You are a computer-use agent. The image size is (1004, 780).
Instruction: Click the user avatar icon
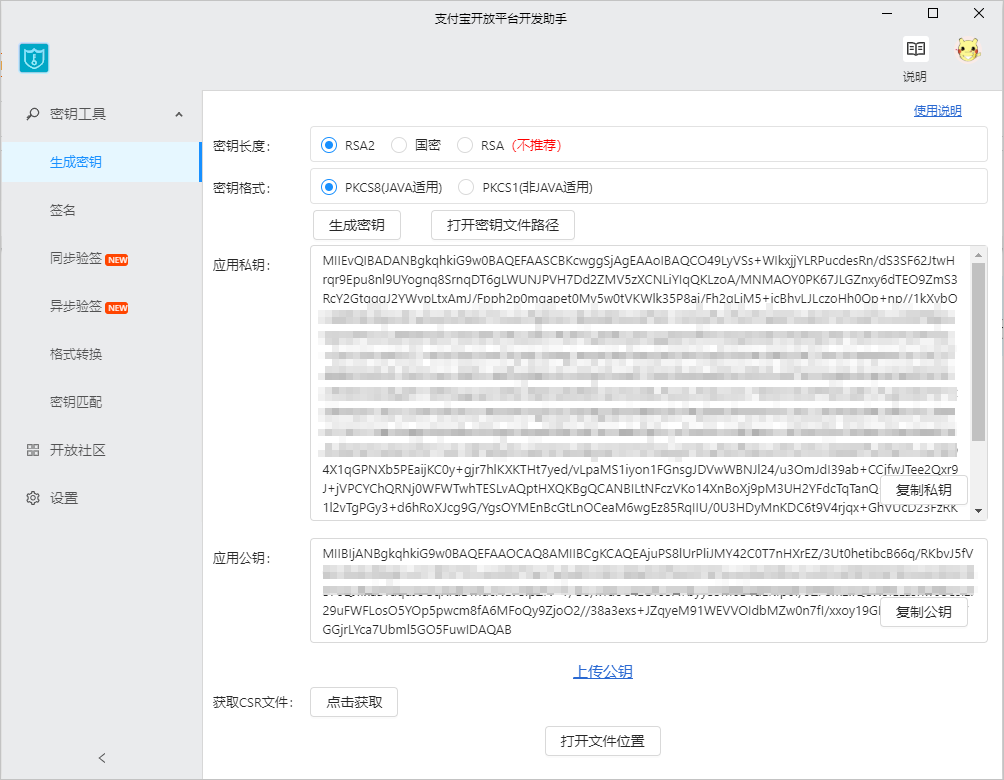point(968,50)
